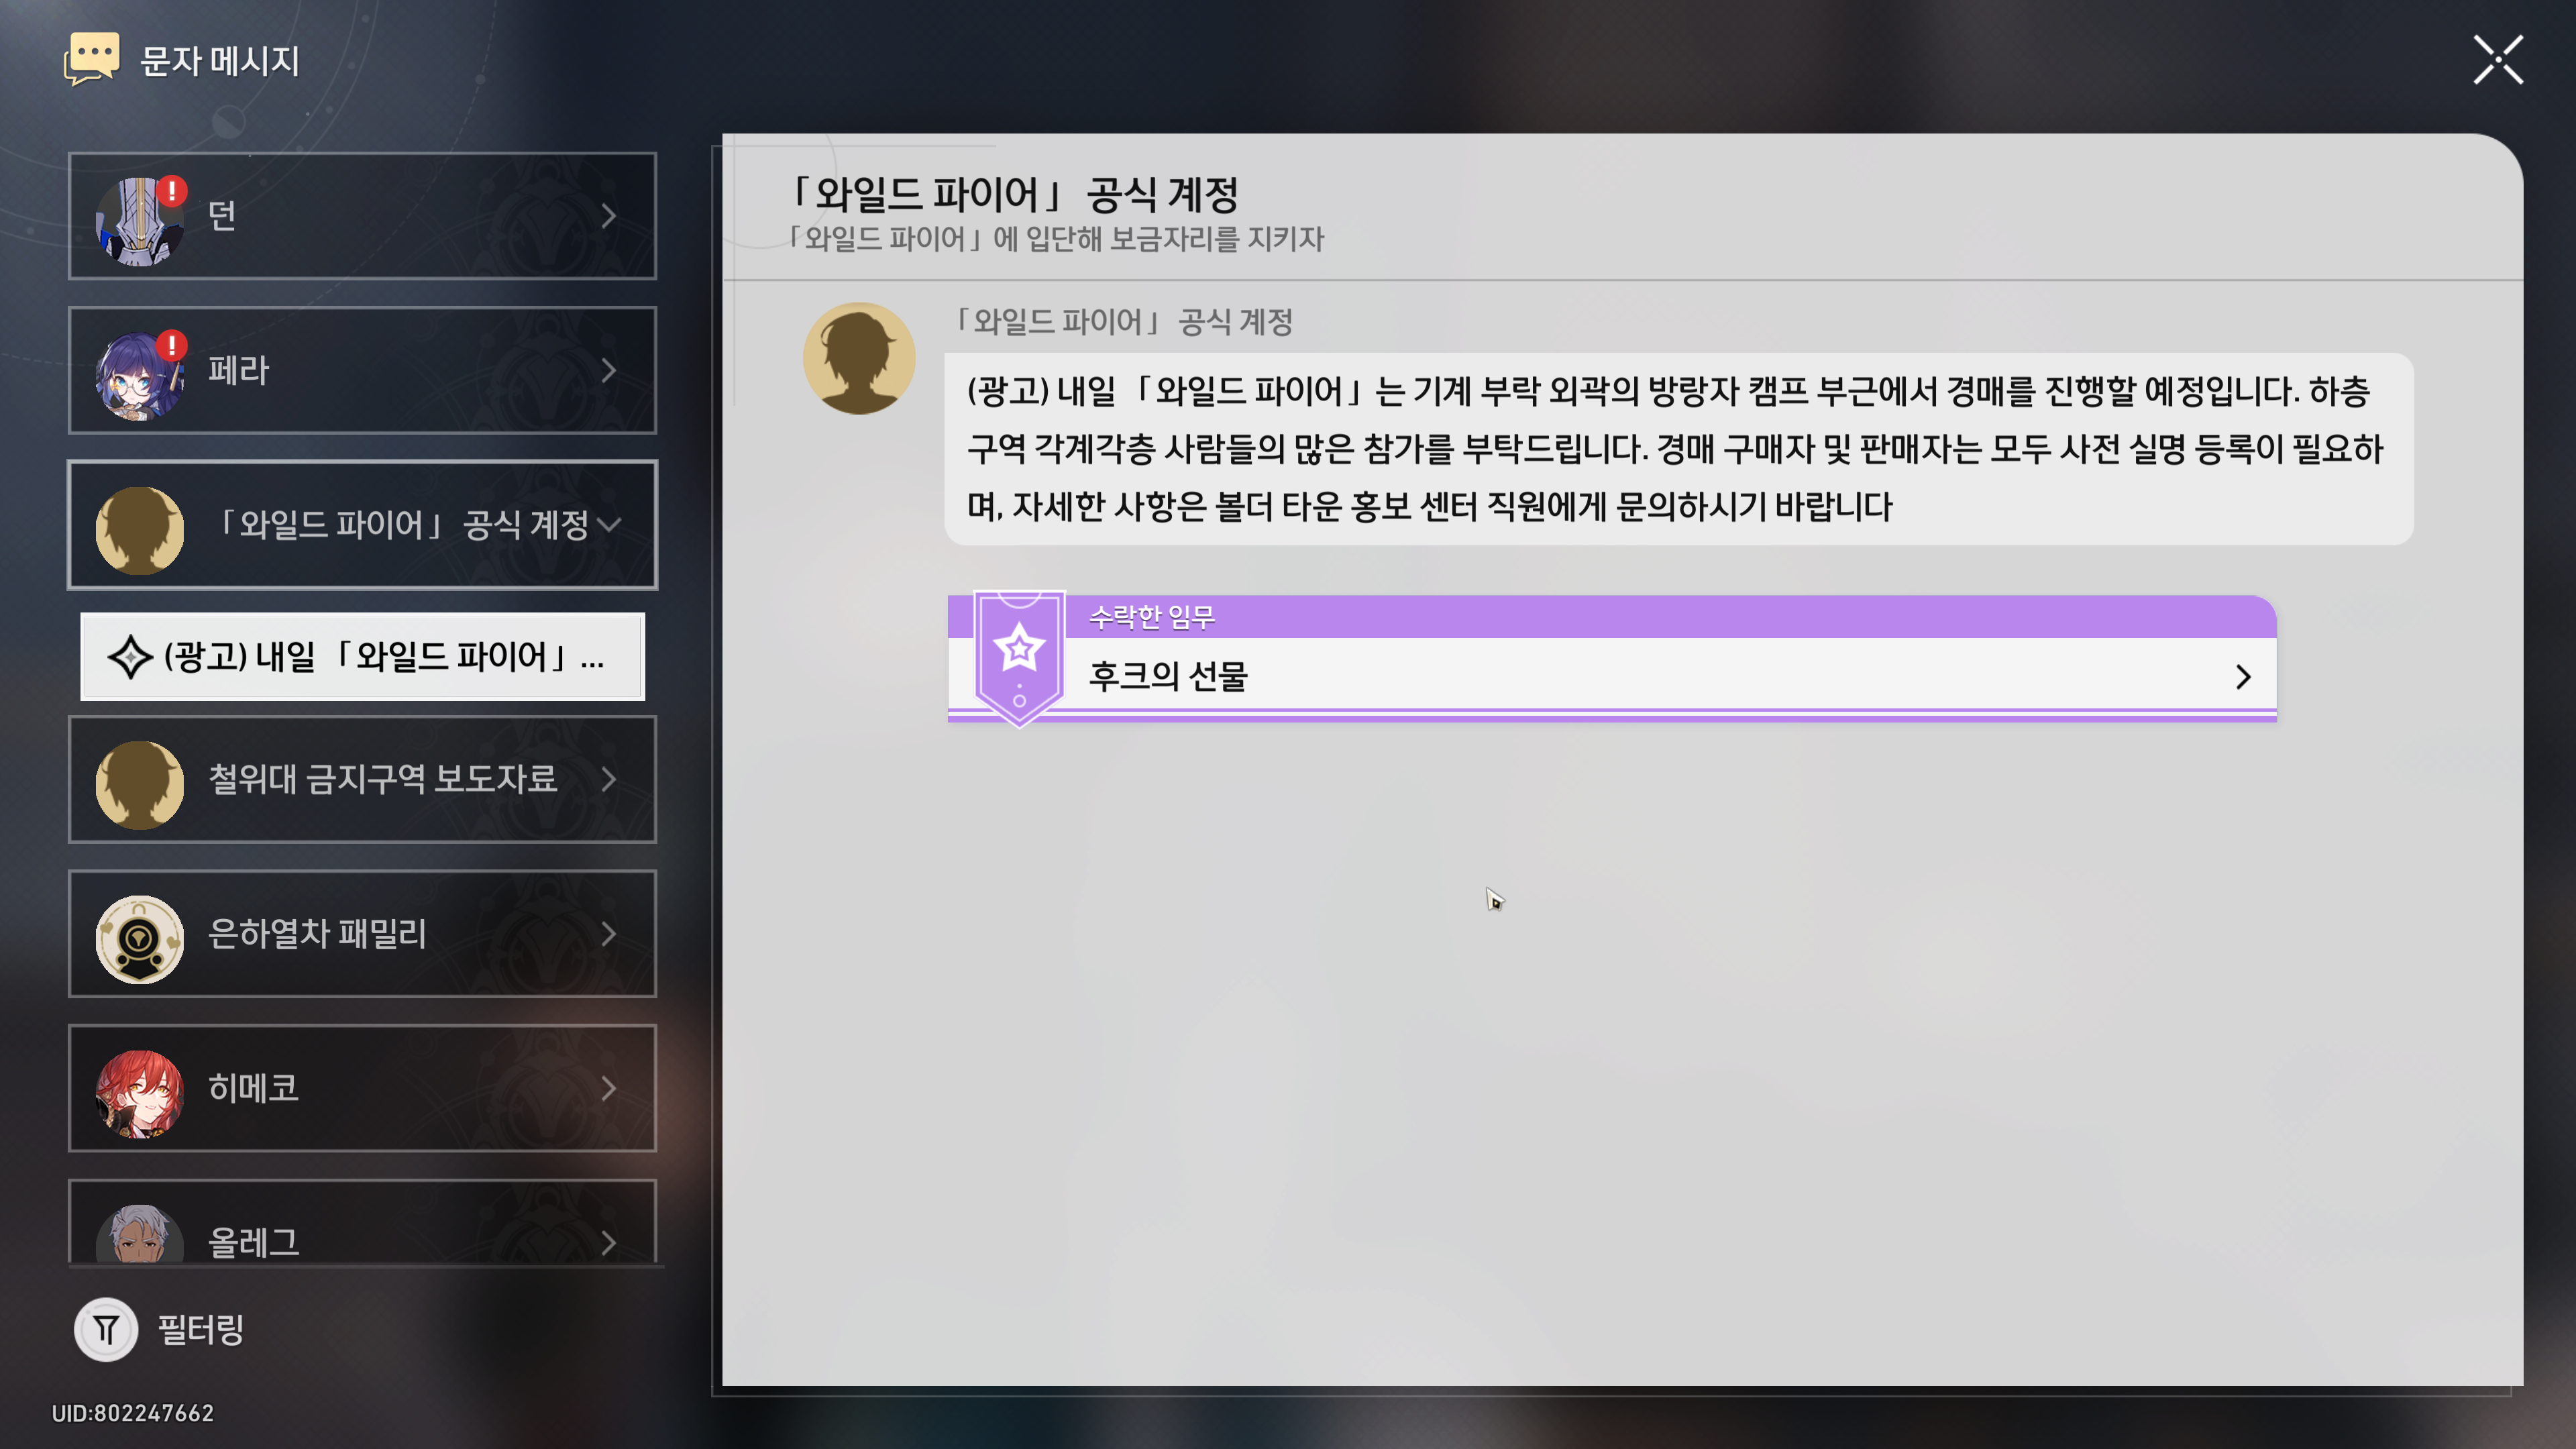Click 던's avatar with red alert badge
Viewport: 2576px width, 1449px height.
pos(140,220)
